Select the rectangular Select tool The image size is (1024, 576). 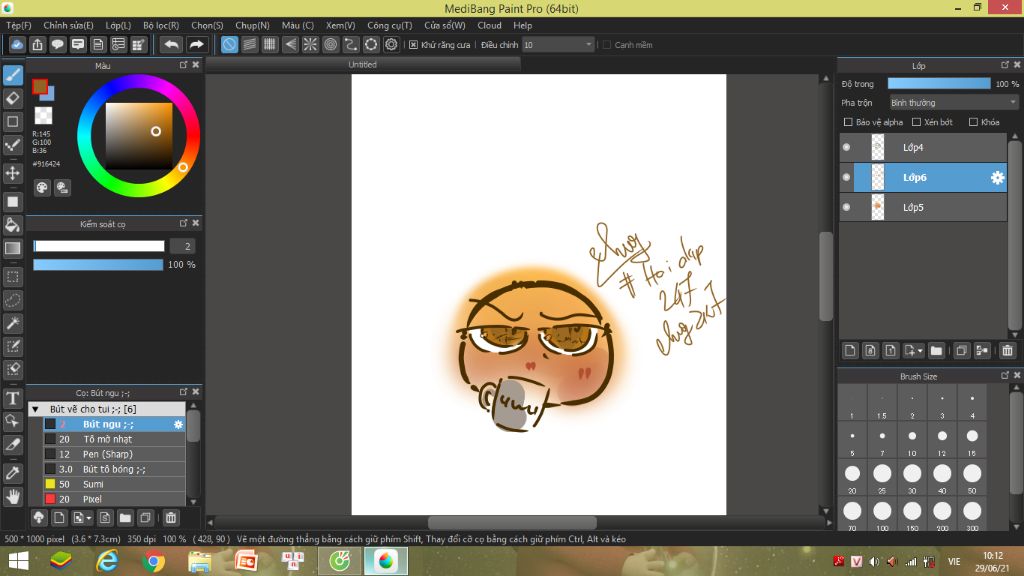click(x=12, y=277)
